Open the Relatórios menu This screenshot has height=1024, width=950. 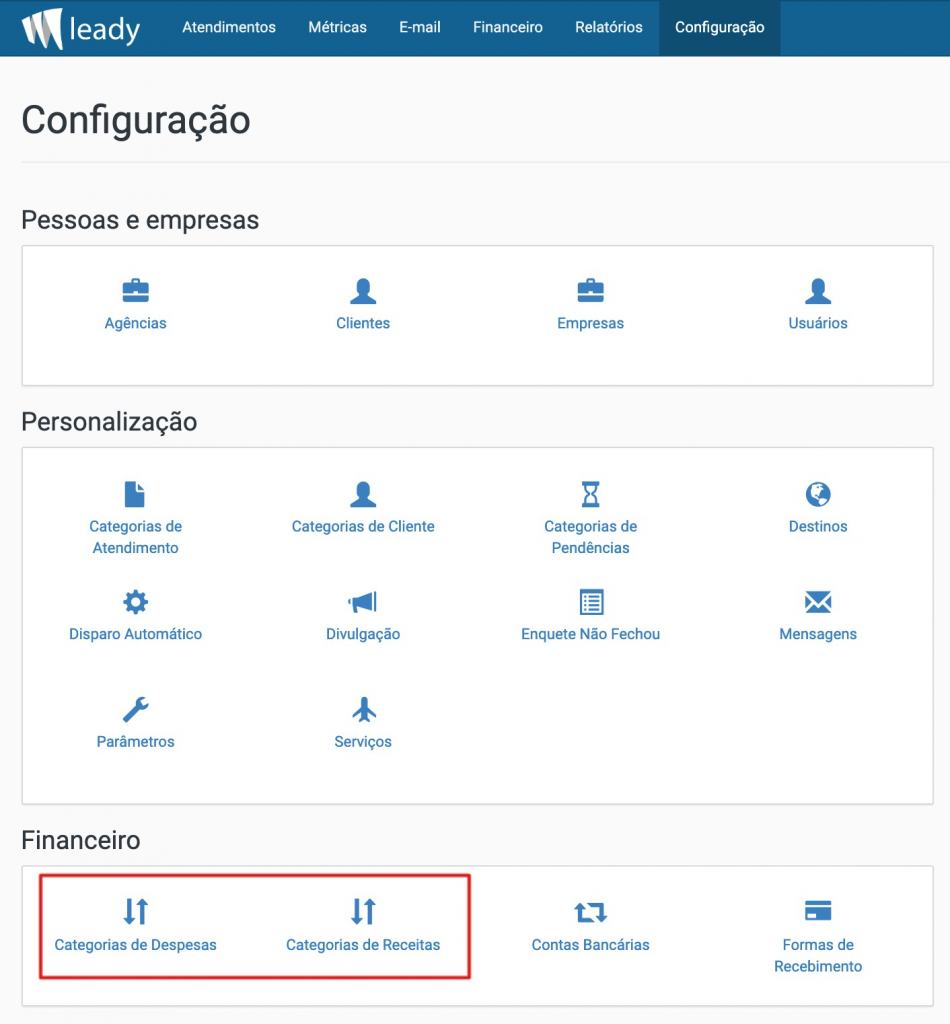tap(609, 27)
